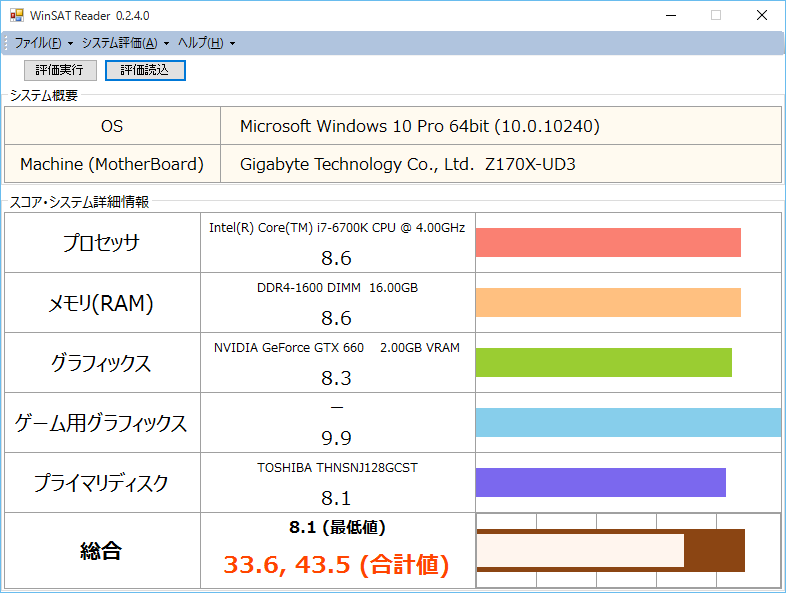Viewport: 786px width, 593px height.
Task: Click the purple primary disk bar
Action: pos(601,482)
